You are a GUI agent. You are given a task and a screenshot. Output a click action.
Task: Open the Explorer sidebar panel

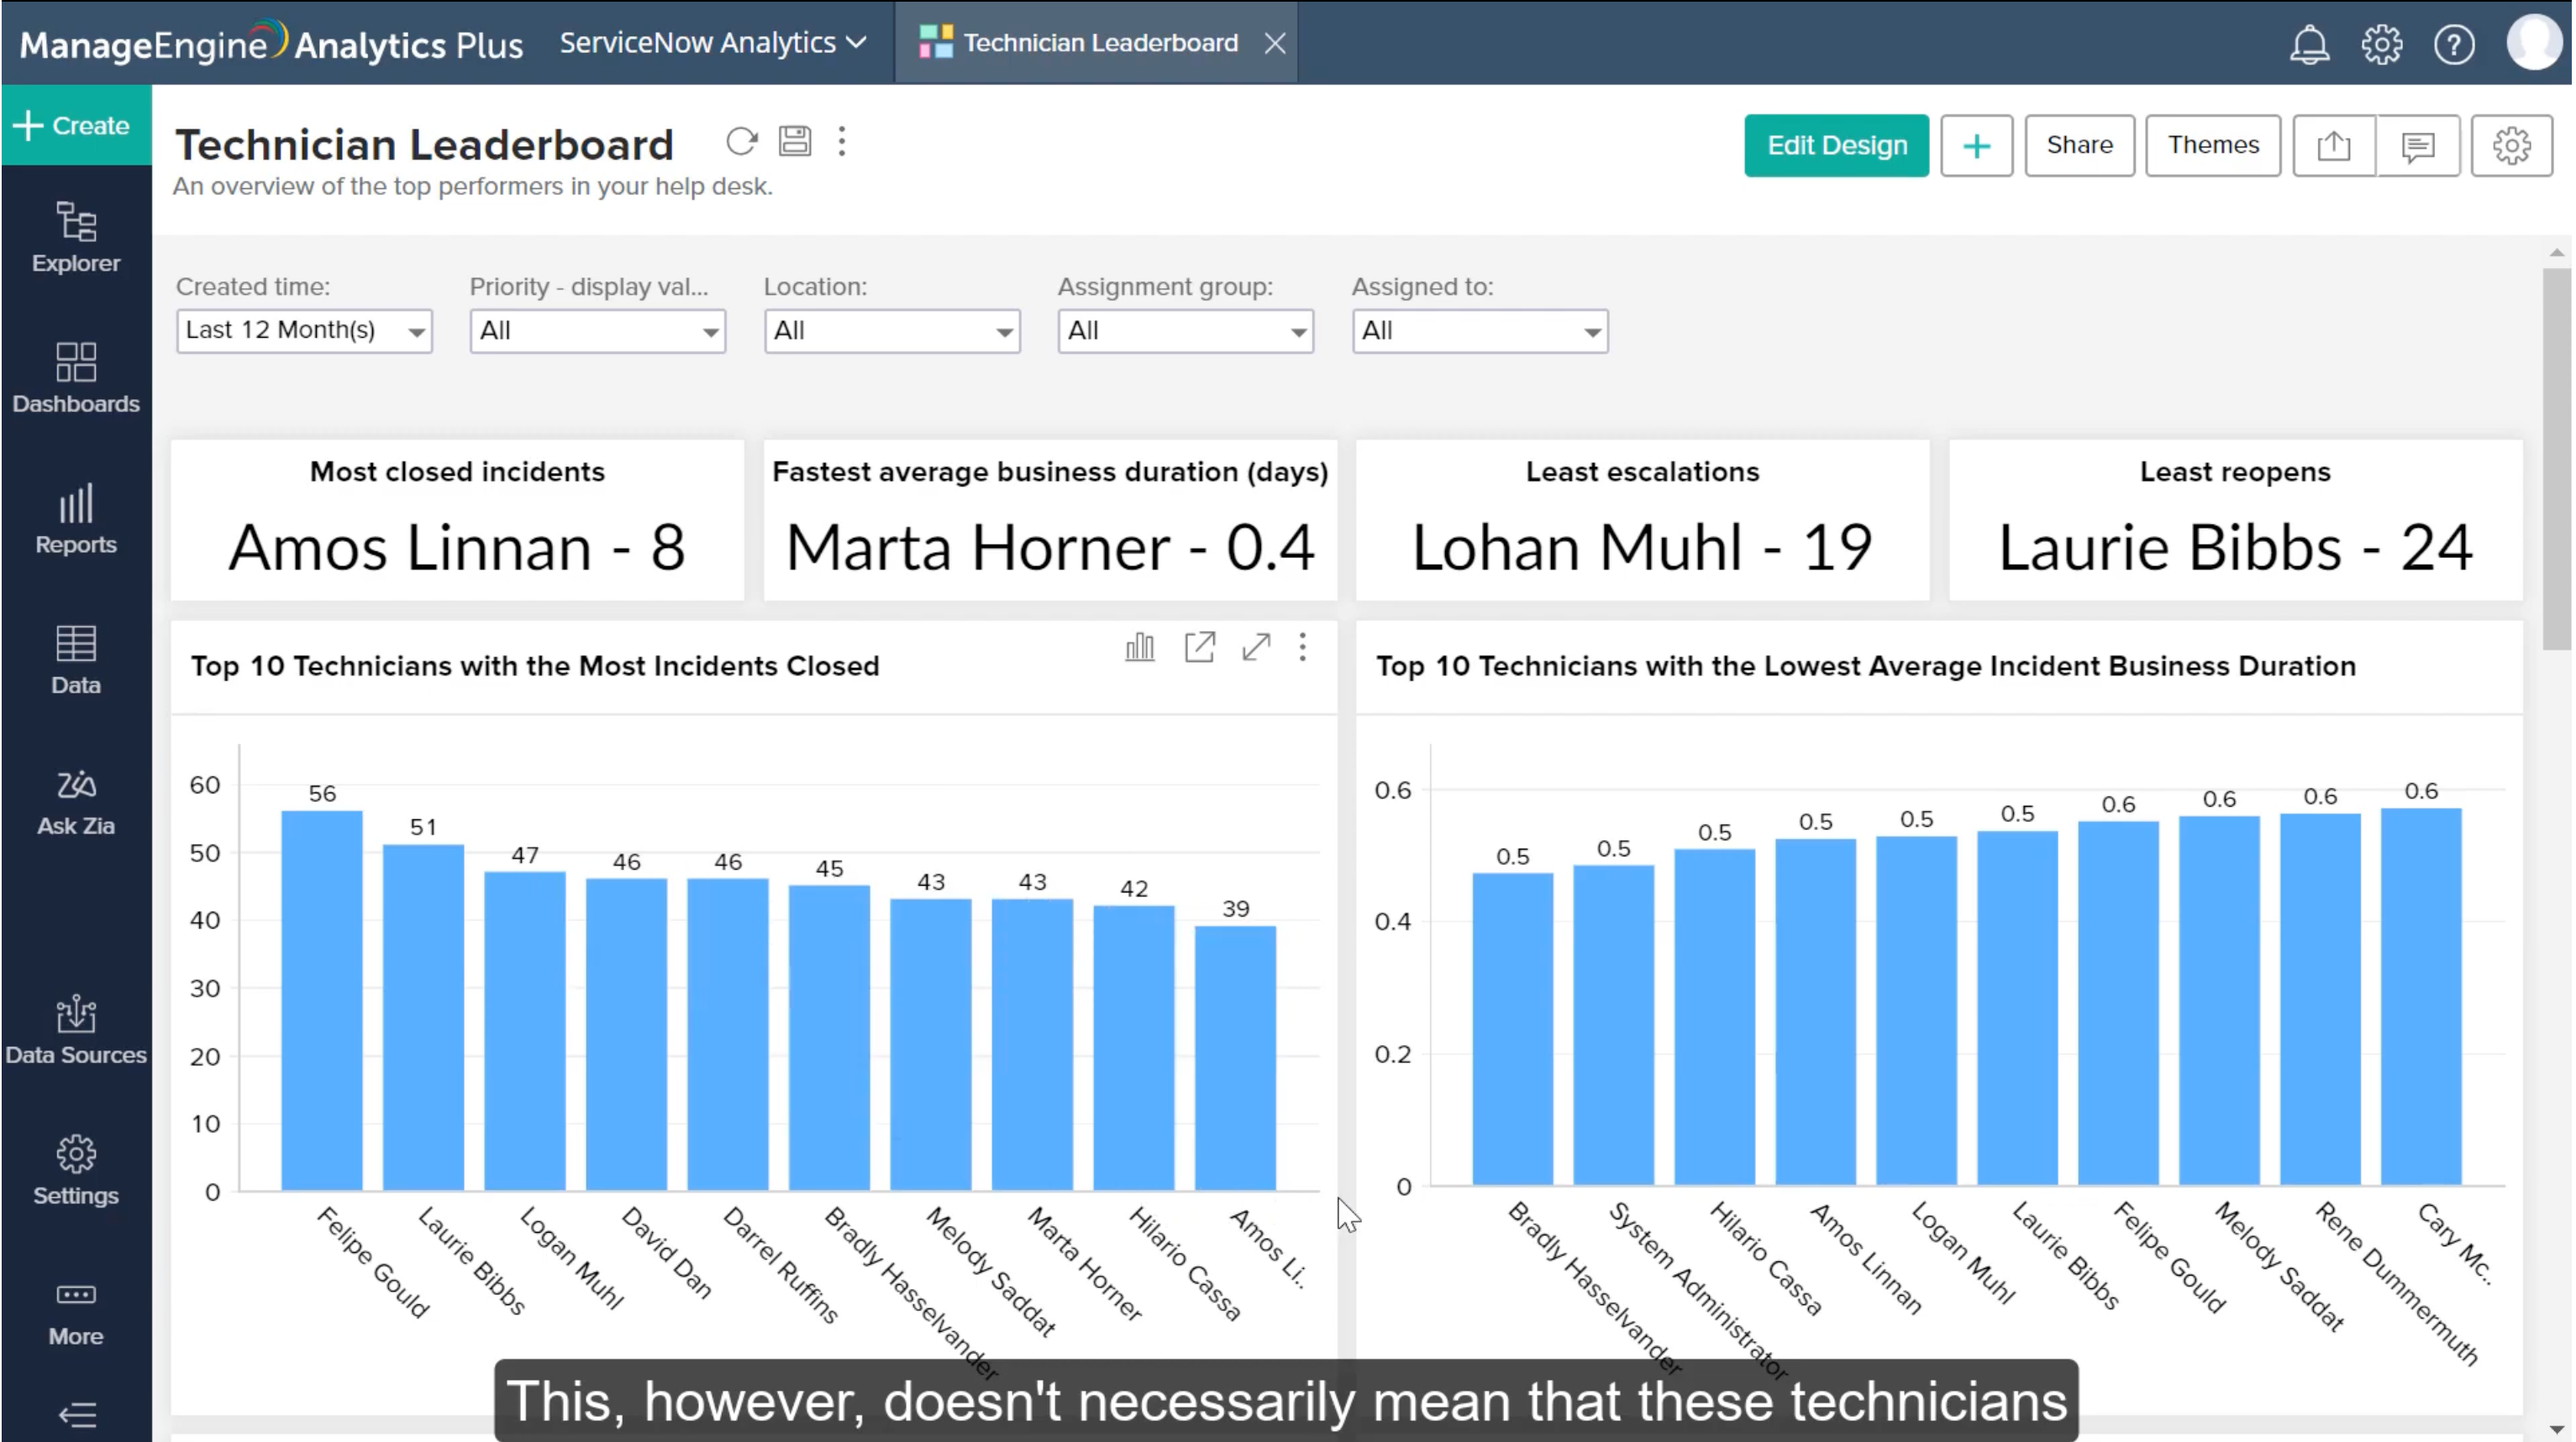point(76,237)
